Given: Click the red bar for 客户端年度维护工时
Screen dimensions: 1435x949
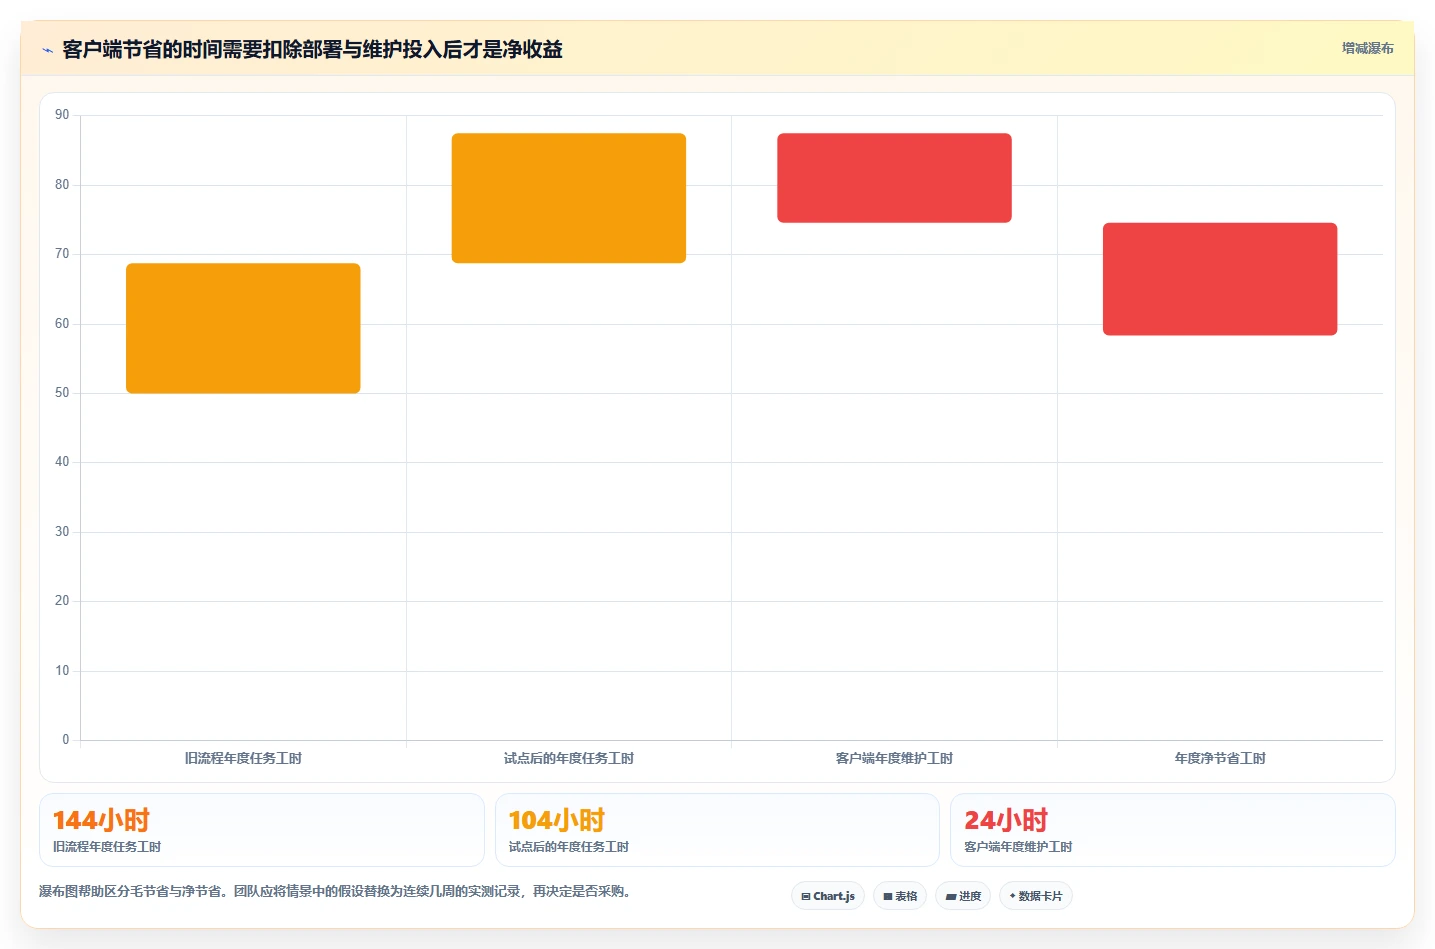Looking at the screenshot, I should 894,178.
